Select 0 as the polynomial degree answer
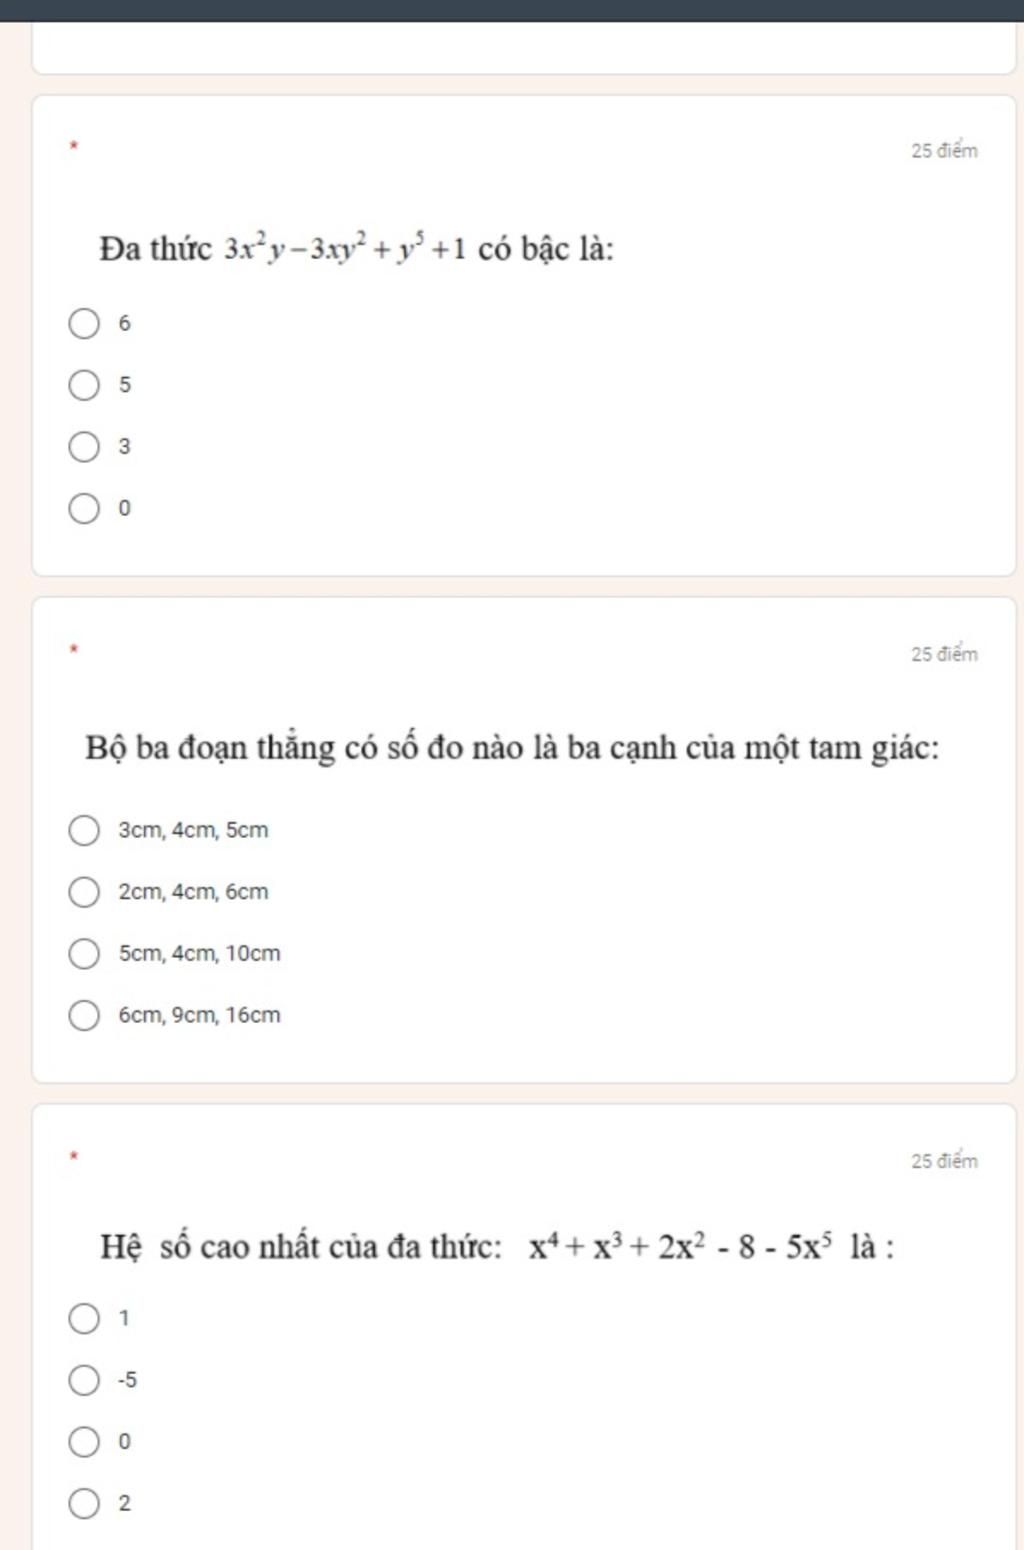This screenshot has height=1550, width=1024. tap(84, 508)
